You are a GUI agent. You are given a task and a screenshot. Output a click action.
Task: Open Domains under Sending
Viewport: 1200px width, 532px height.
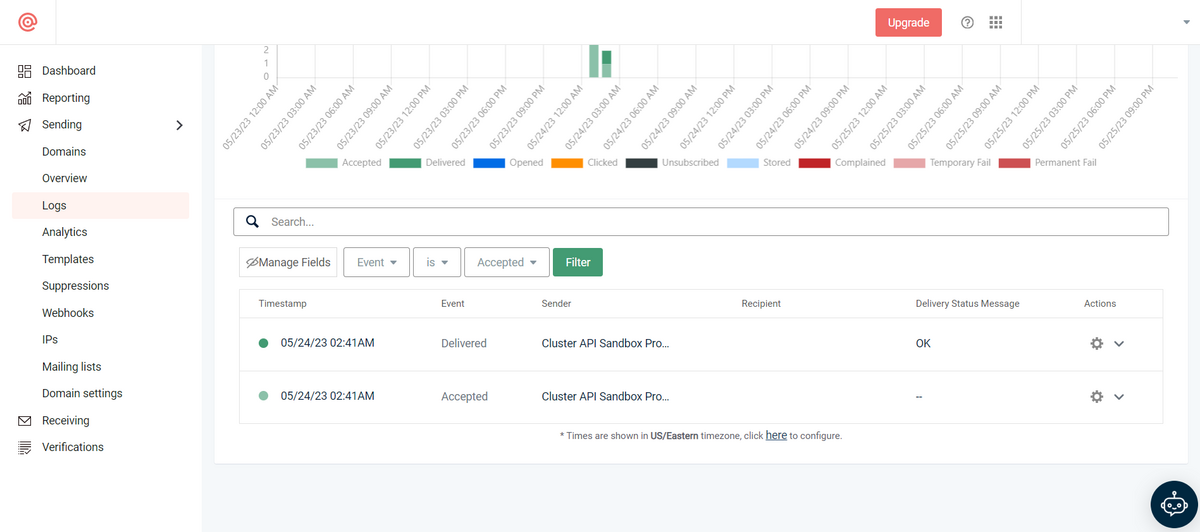coord(64,152)
